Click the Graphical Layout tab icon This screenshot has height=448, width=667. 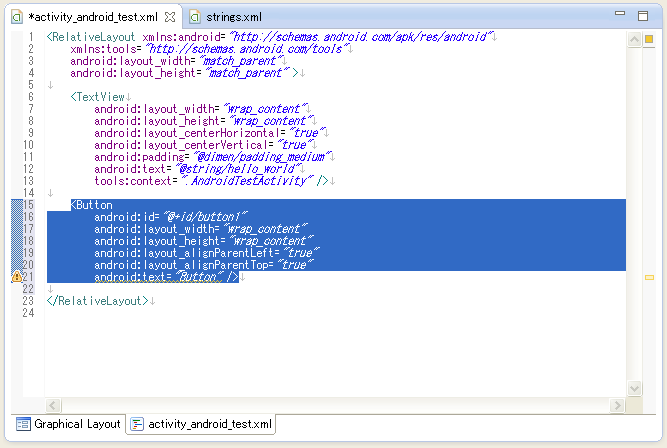pyautogui.click(x=23, y=424)
